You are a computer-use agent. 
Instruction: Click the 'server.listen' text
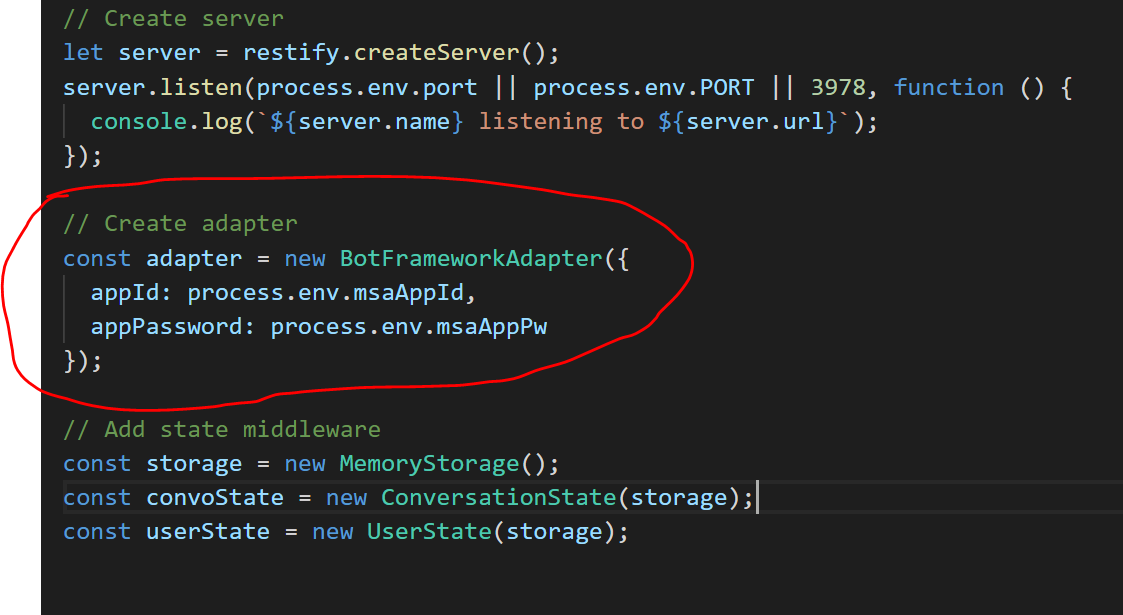(x=153, y=87)
